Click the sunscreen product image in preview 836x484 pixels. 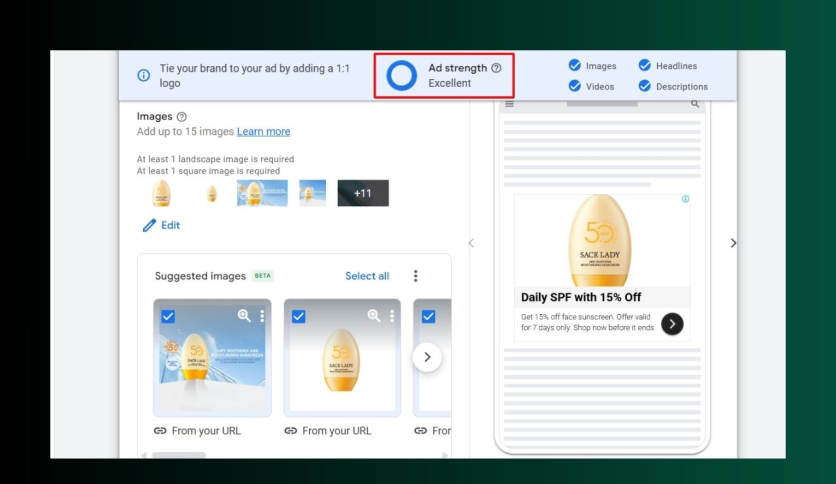600,240
